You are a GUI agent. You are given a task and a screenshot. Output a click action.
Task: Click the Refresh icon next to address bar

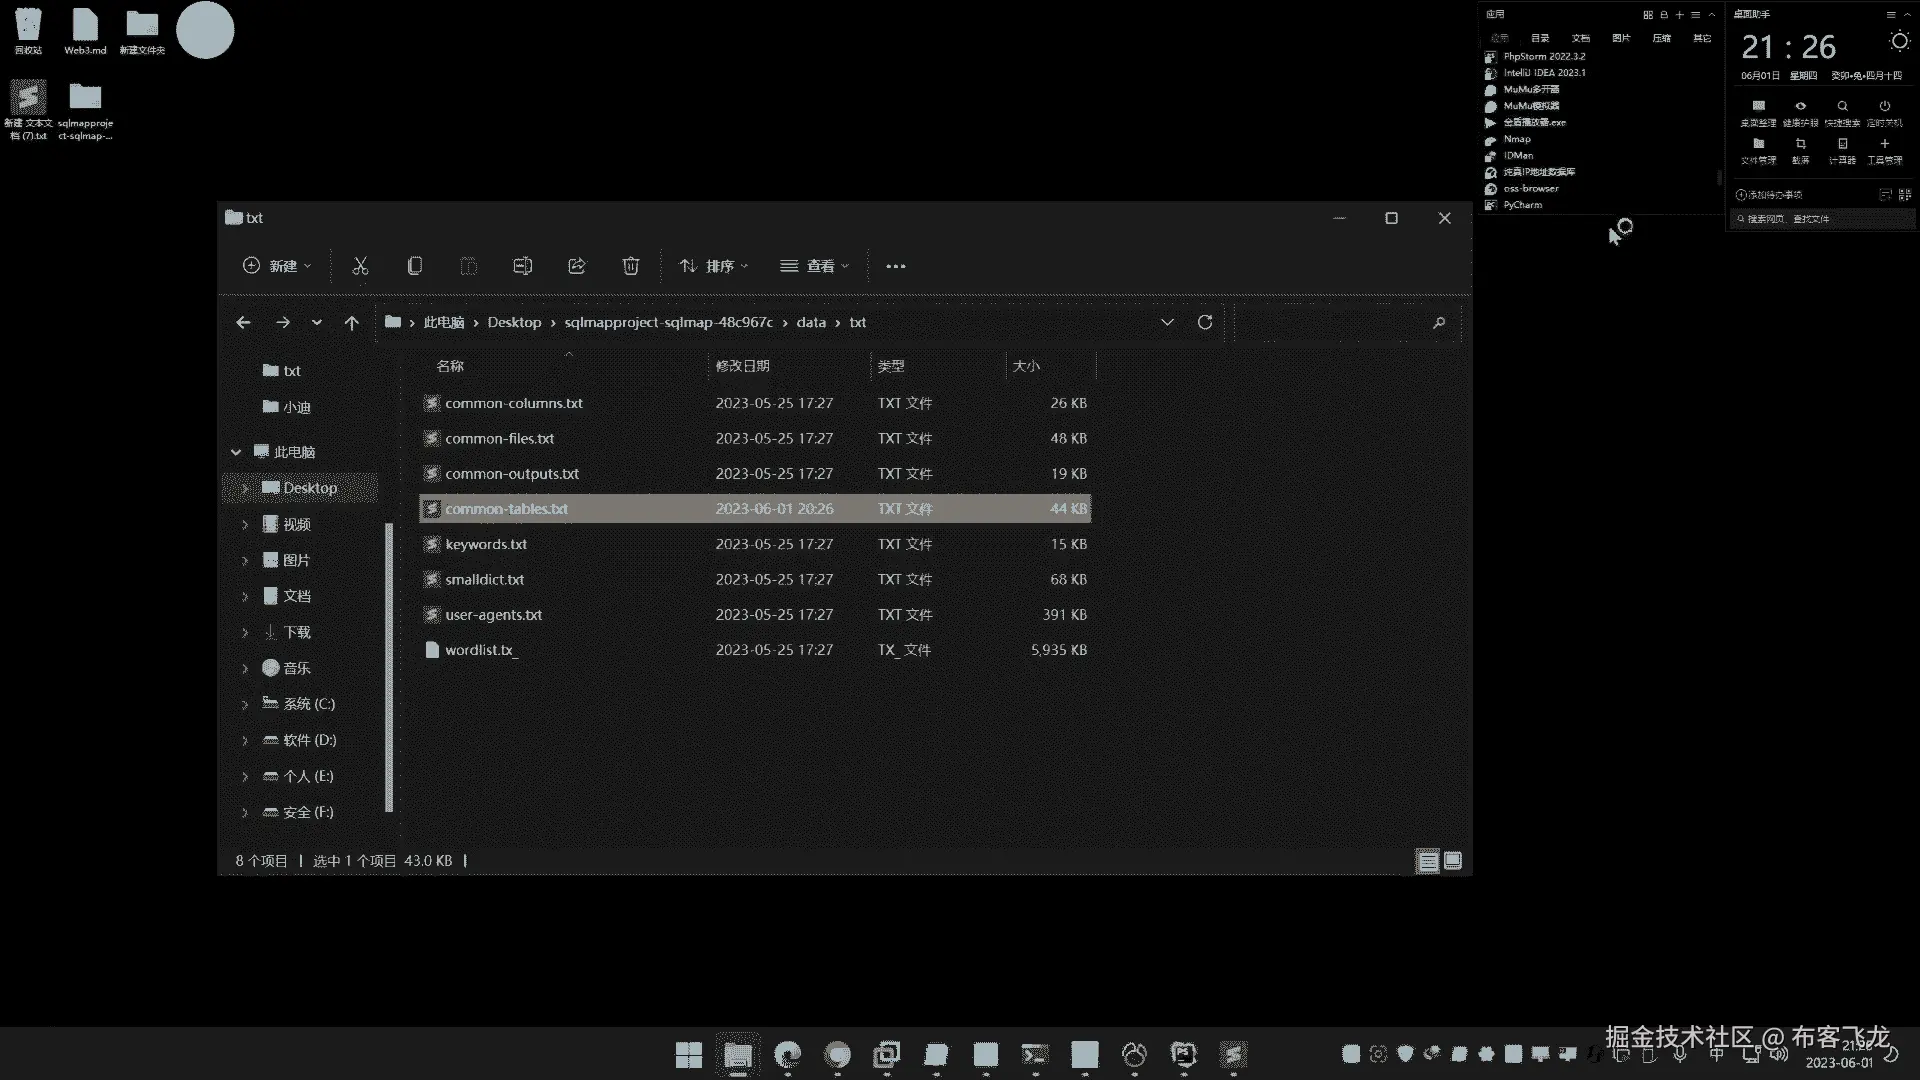coord(1205,322)
